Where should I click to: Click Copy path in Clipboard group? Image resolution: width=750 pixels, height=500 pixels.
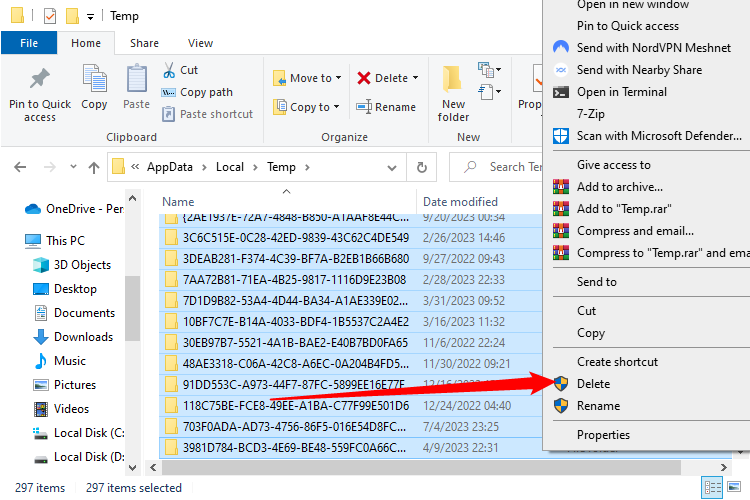coord(206,92)
